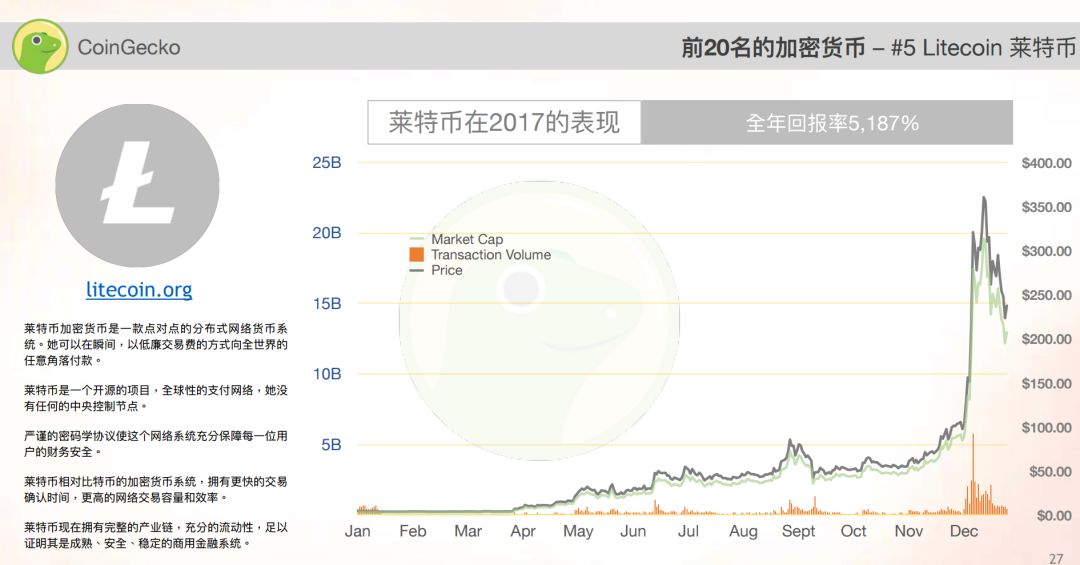Image resolution: width=1080 pixels, height=565 pixels.
Task: Click the Oct month label
Action: [853, 531]
